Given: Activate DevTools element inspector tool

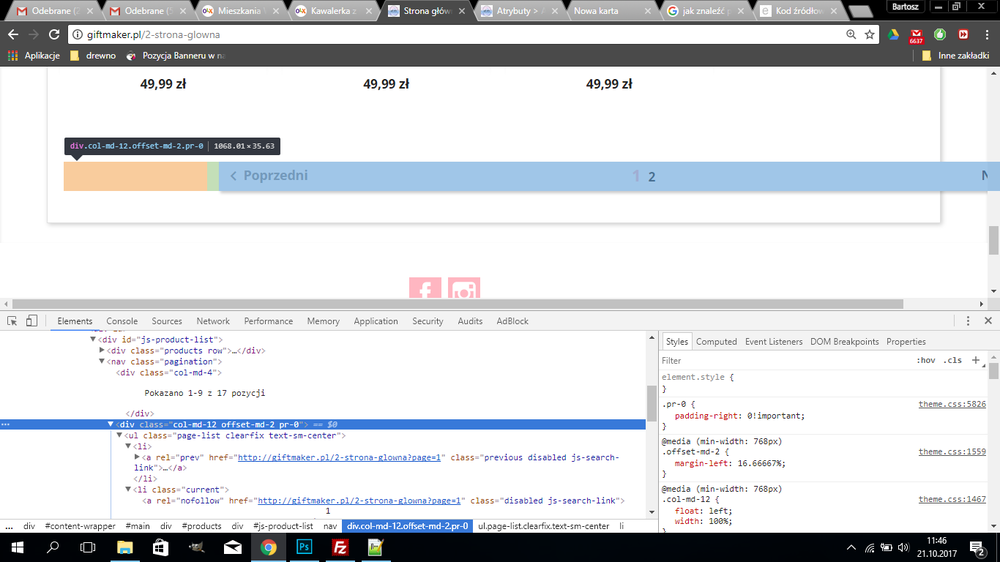Looking at the screenshot, I should coord(12,321).
